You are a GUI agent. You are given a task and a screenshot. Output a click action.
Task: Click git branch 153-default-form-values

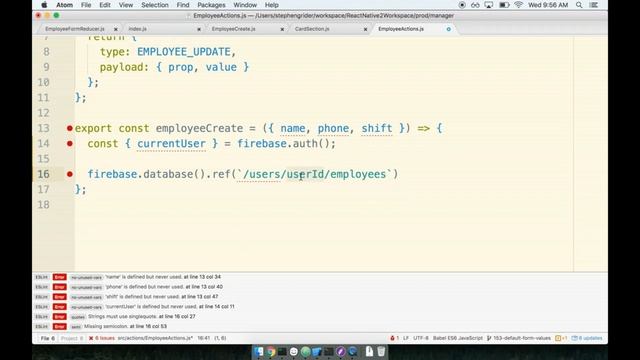(x=519, y=338)
